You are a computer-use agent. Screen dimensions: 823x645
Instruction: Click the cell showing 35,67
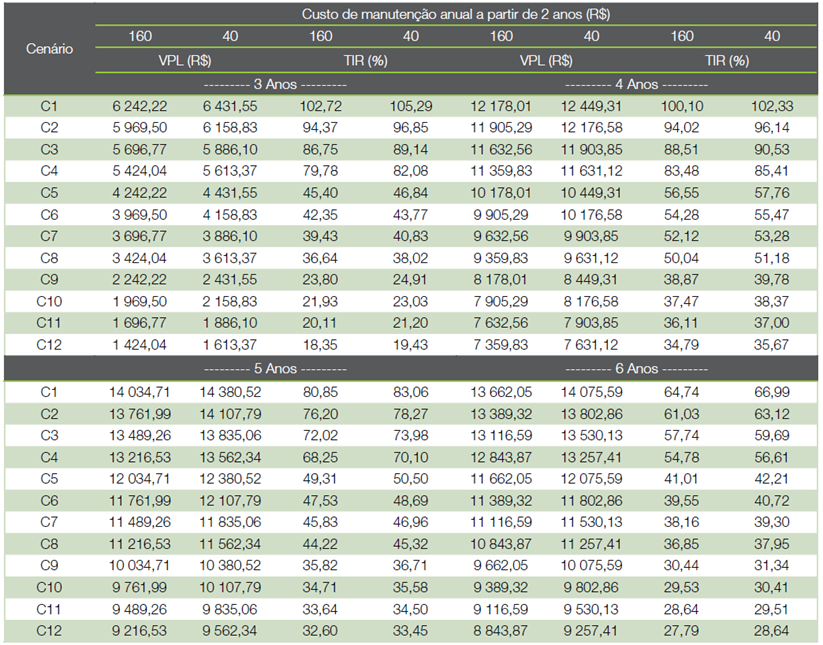click(772, 345)
